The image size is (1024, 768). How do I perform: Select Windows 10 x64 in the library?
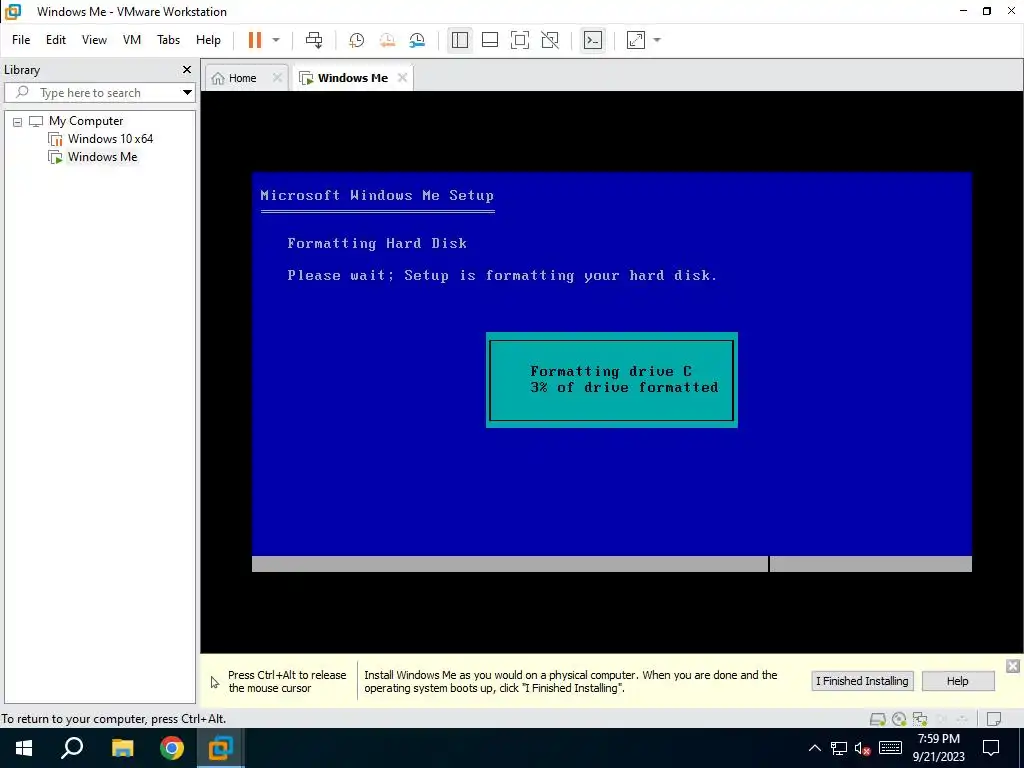(x=110, y=138)
